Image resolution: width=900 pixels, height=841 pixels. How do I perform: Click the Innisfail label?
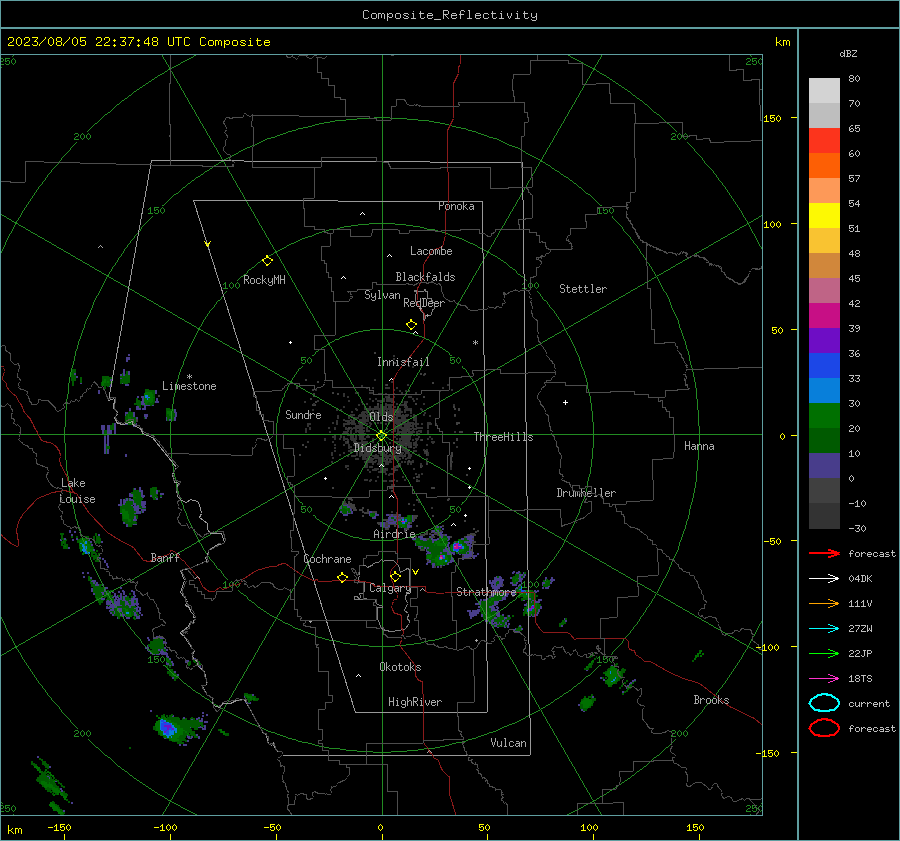403,362
